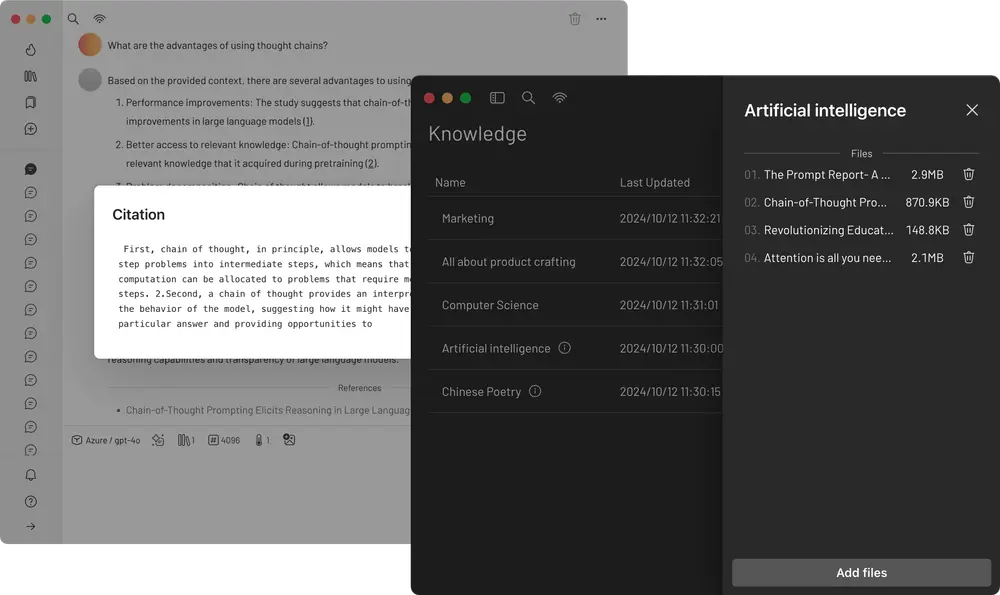Delete The Prompt Report file
This screenshot has width=1000, height=595.
968,175
